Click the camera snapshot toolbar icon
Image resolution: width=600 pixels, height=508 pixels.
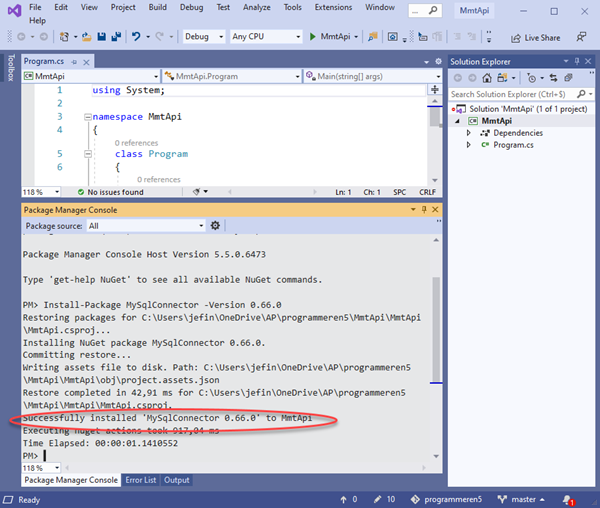(393, 37)
